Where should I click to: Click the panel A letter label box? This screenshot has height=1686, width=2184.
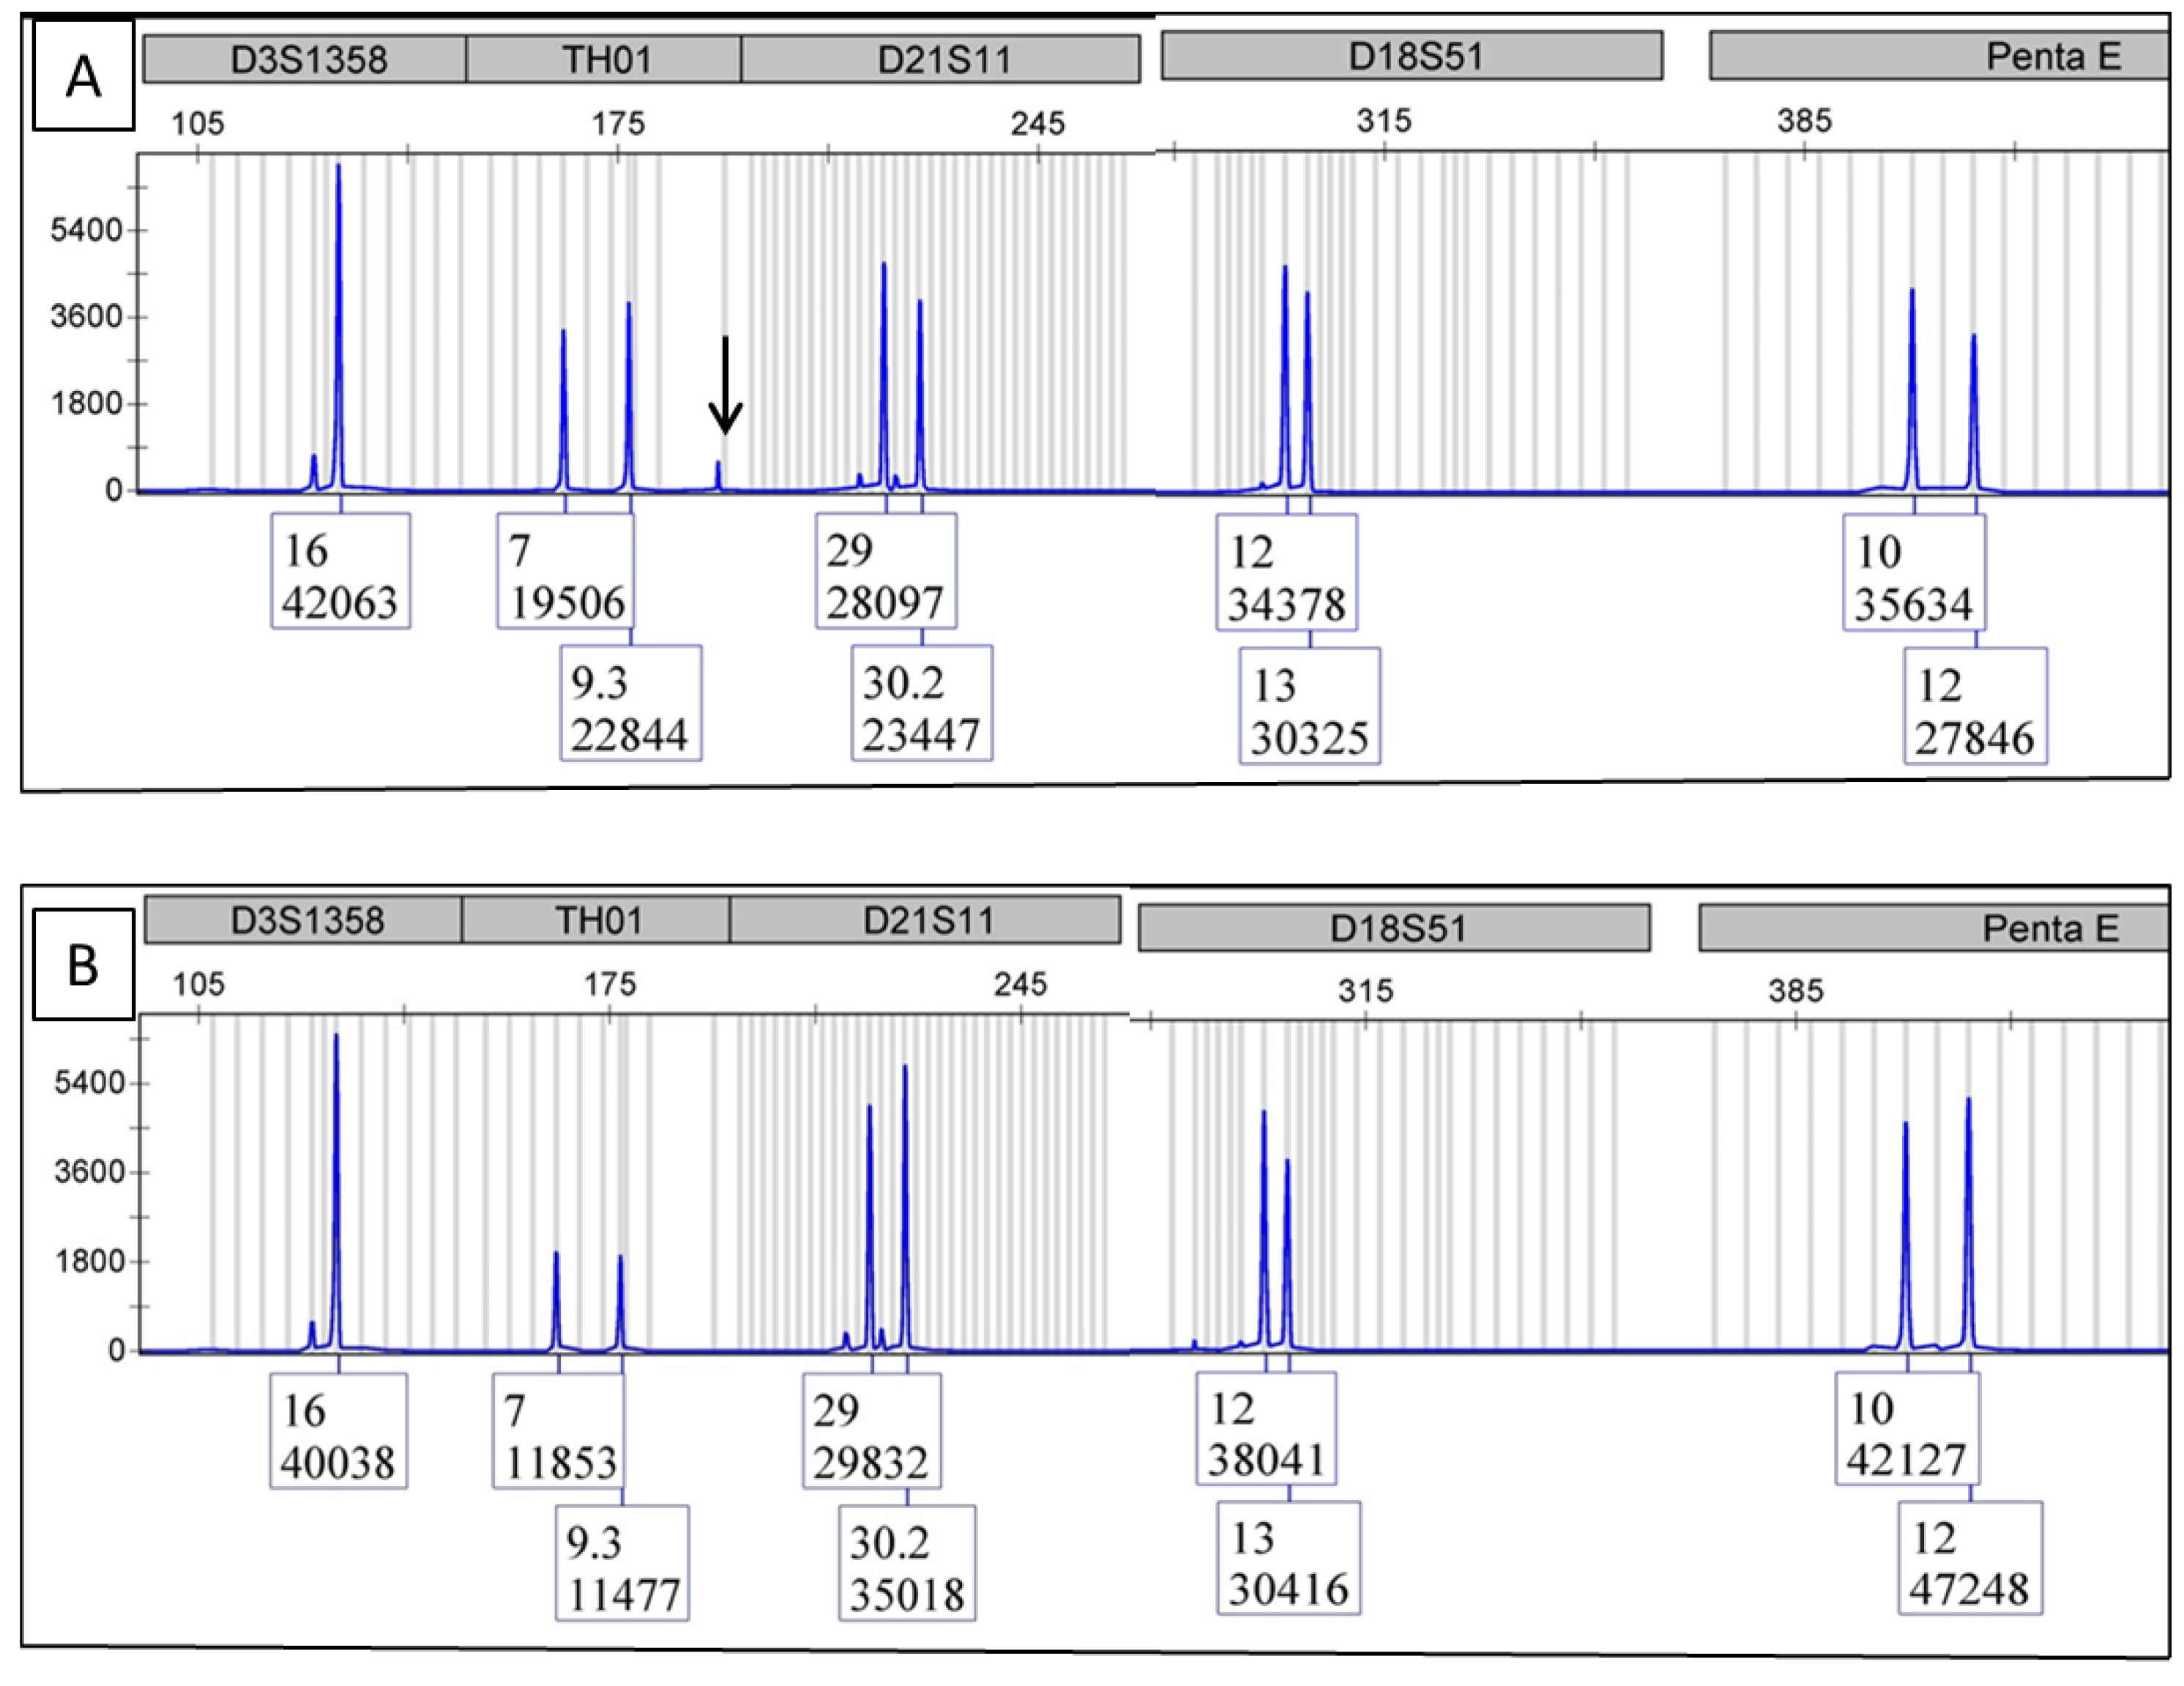point(83,76)
